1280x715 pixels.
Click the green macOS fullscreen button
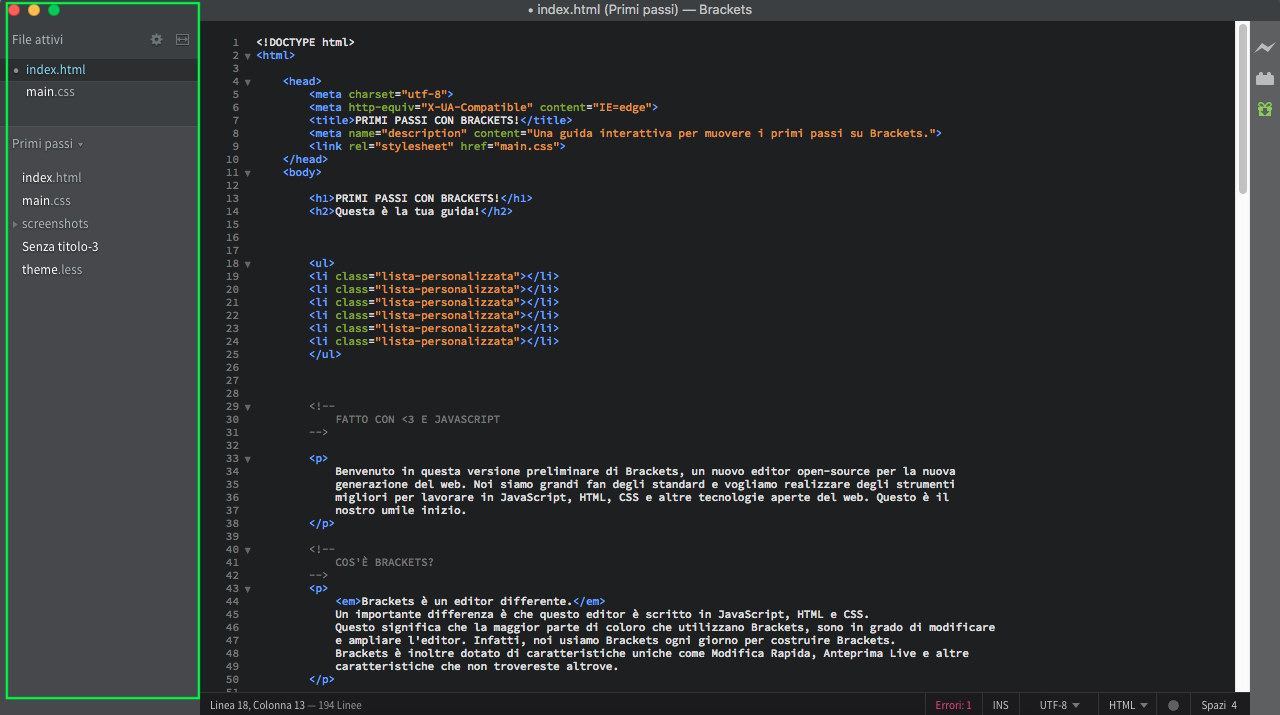coord(54,10)
